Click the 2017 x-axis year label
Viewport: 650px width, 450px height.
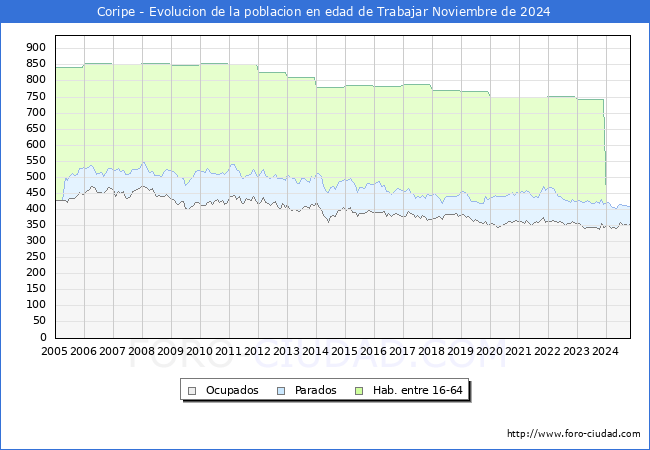pyautogui.click(x=403, y=351)
